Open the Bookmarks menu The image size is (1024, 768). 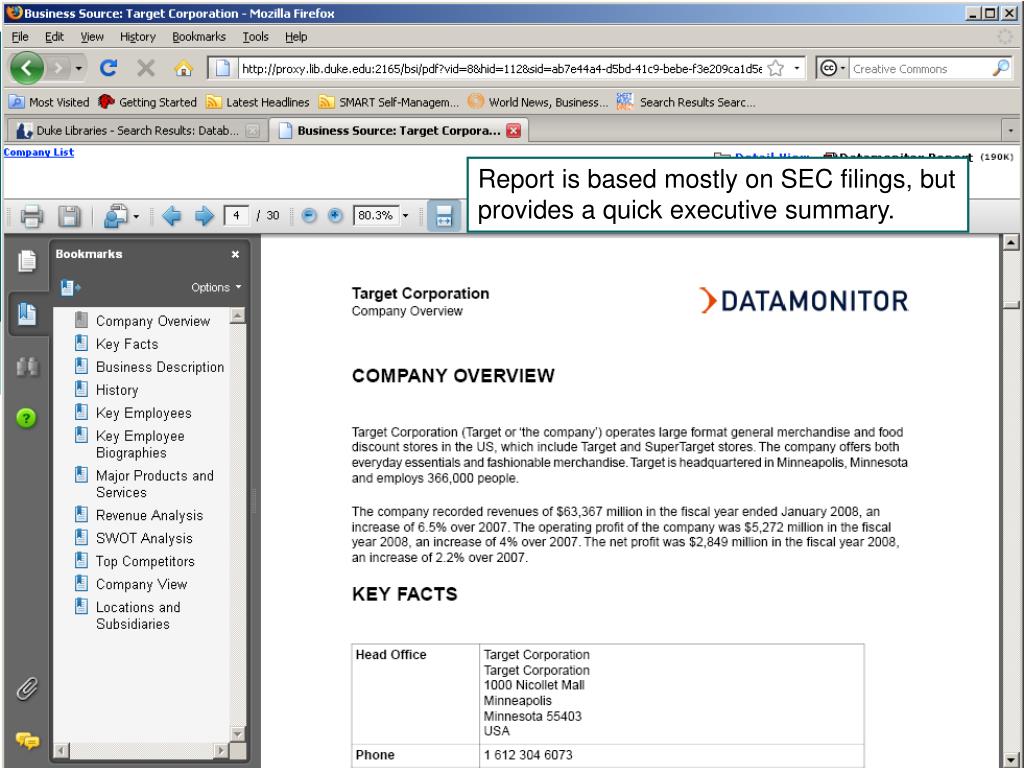(x=199, y=37)
